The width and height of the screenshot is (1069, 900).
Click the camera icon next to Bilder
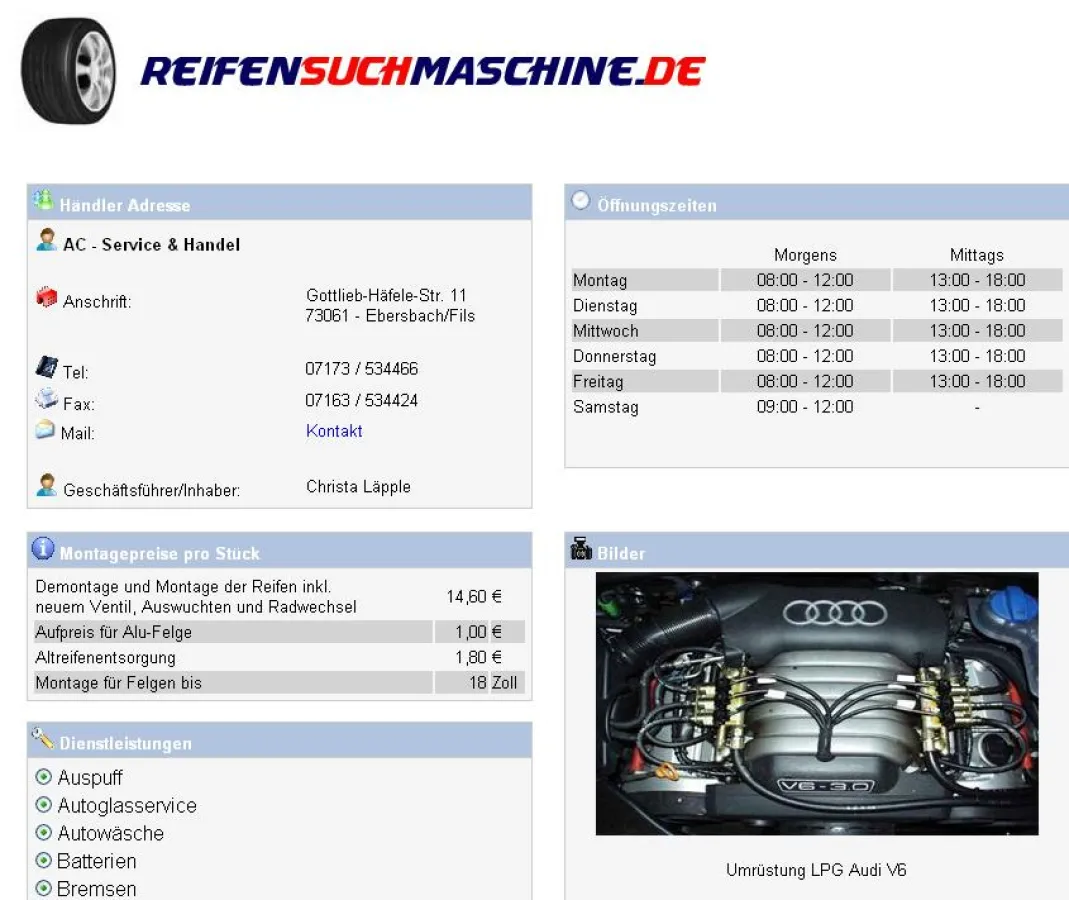tap(581, 549)
